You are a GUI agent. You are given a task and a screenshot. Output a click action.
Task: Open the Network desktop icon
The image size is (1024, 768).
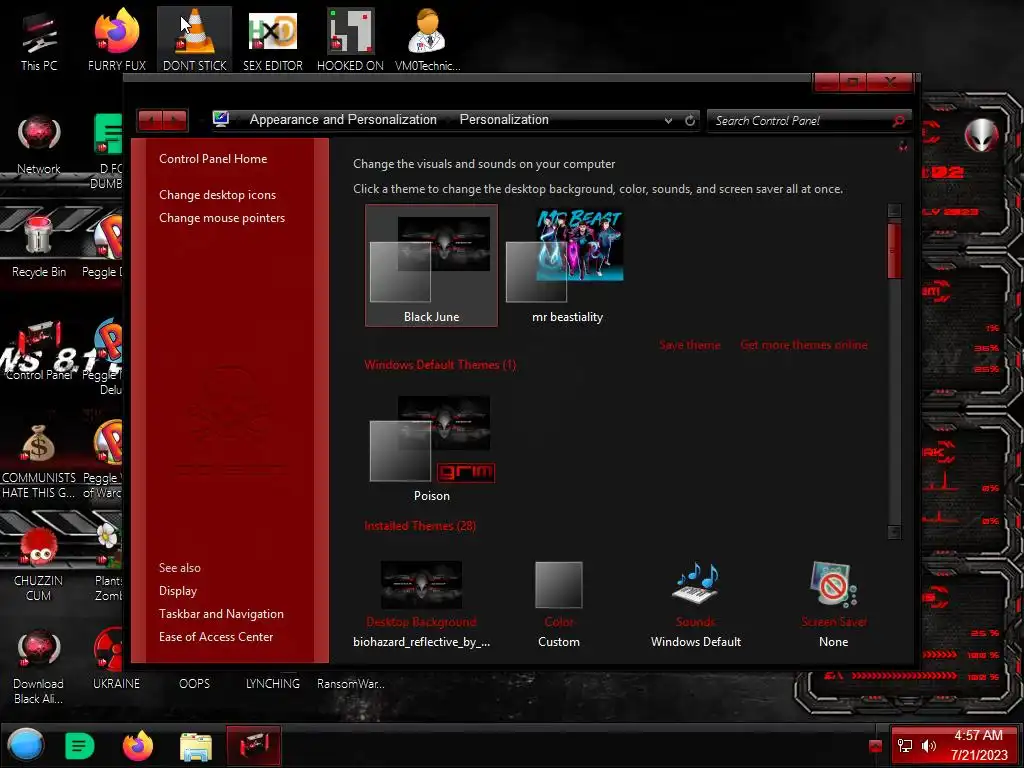39,145
